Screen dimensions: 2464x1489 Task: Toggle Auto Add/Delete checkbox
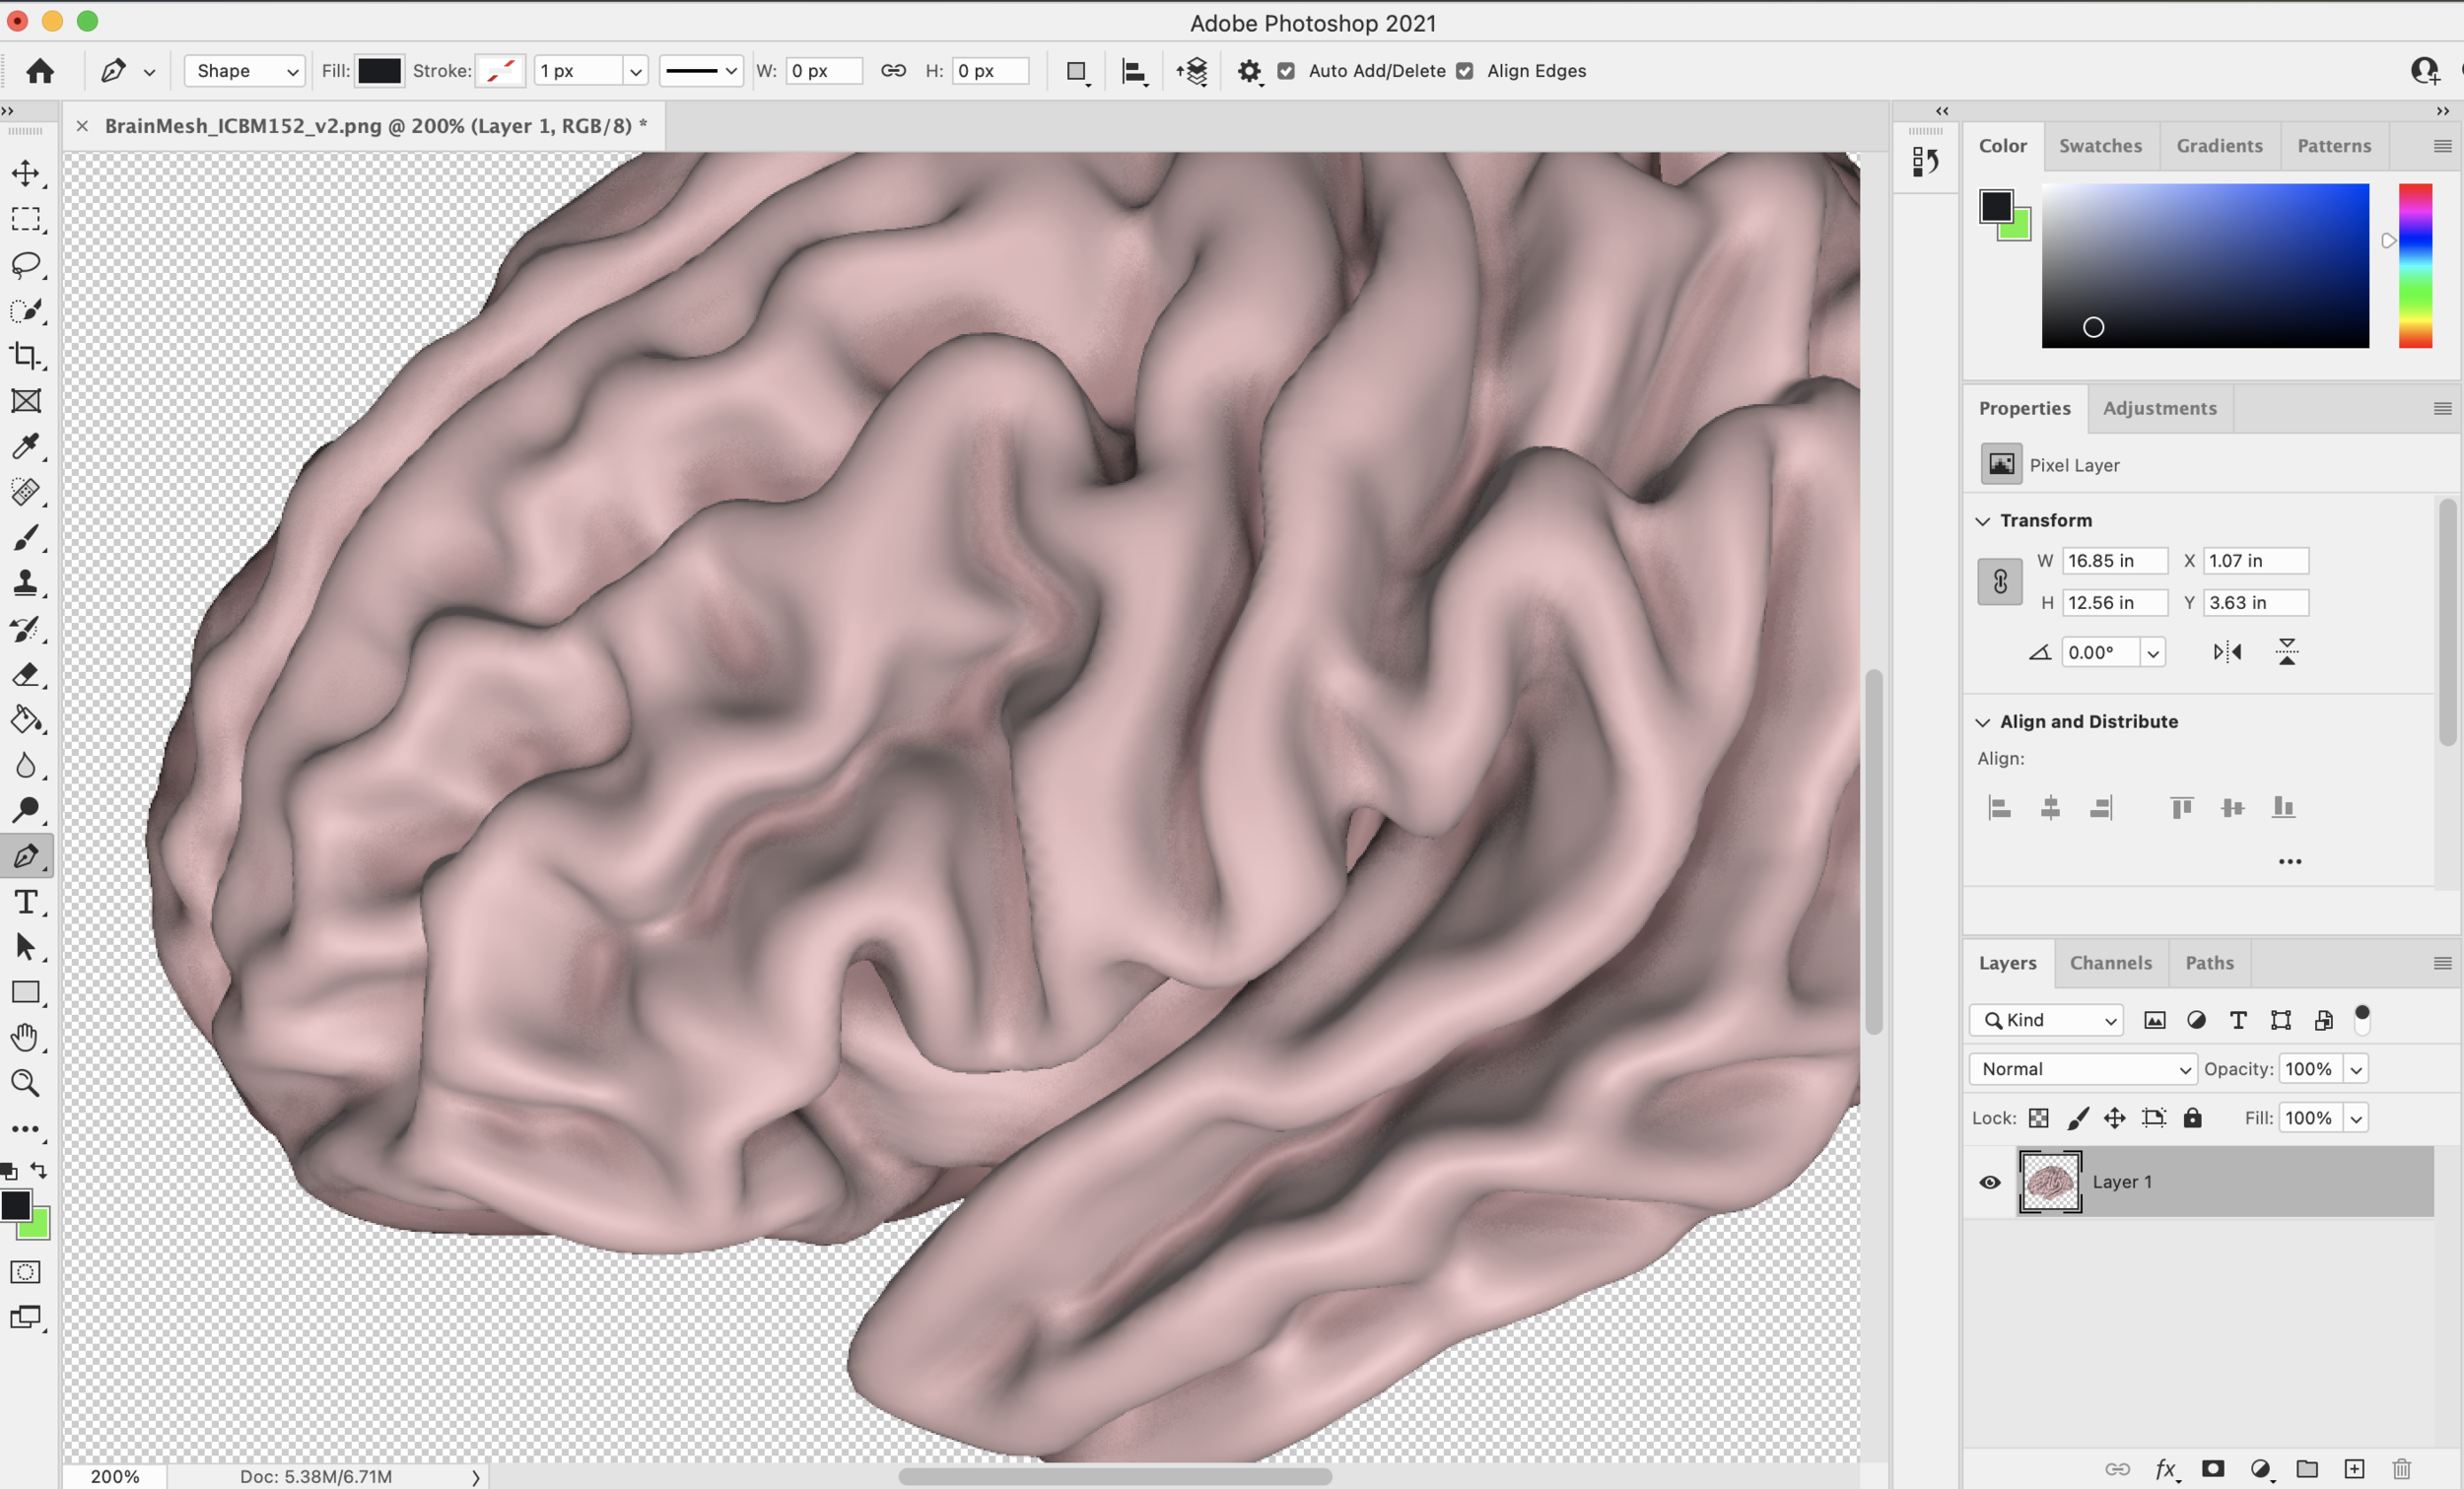click(1286, 71)
